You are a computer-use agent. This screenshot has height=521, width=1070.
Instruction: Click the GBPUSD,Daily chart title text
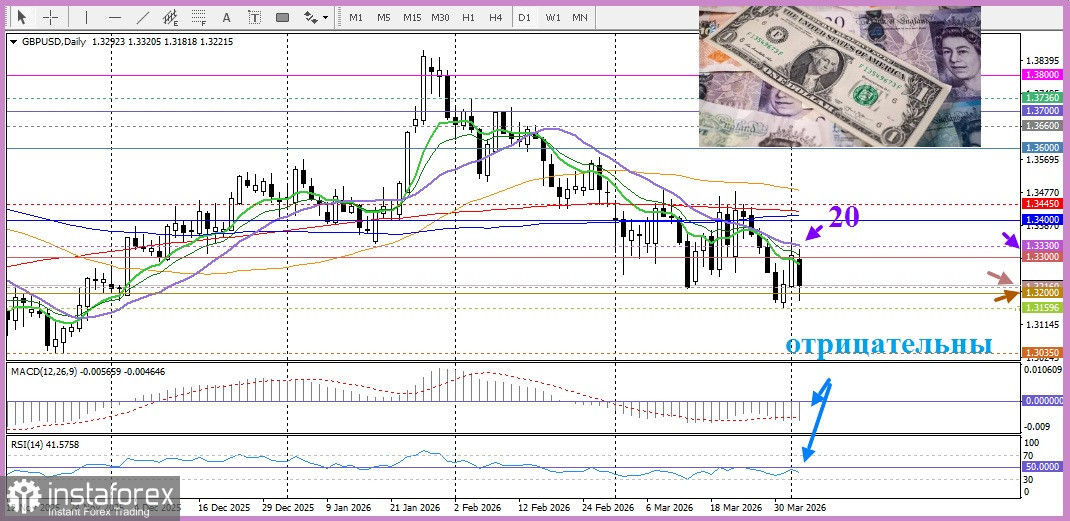click(54, 42)
